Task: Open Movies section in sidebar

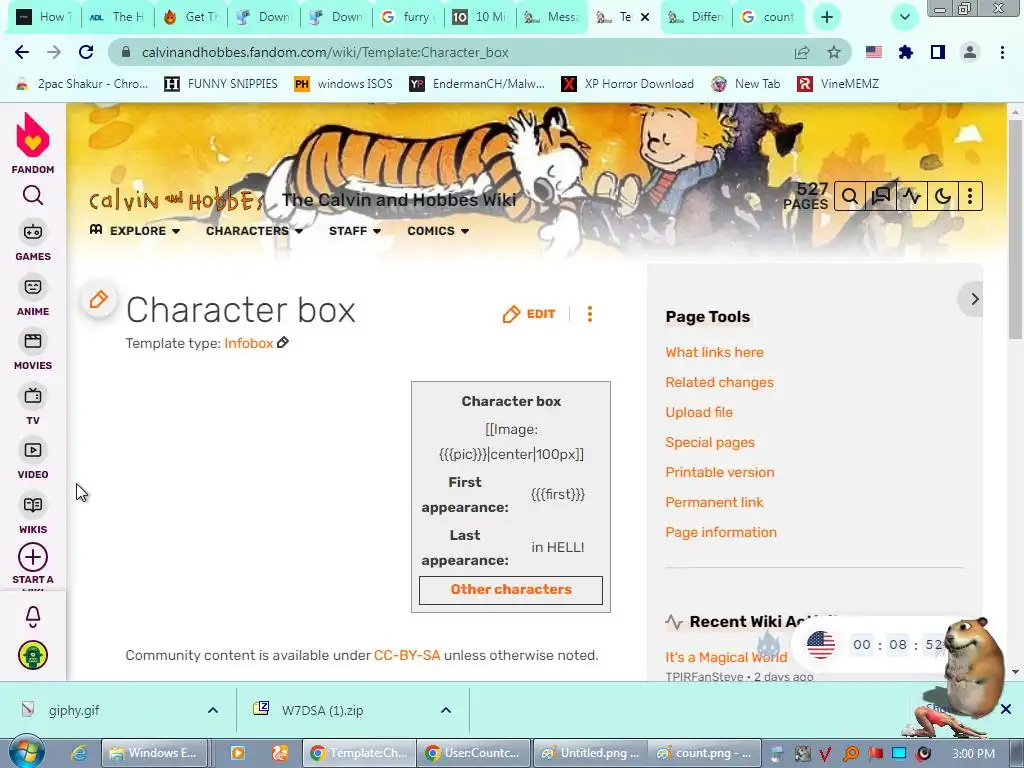Action: 33,351
